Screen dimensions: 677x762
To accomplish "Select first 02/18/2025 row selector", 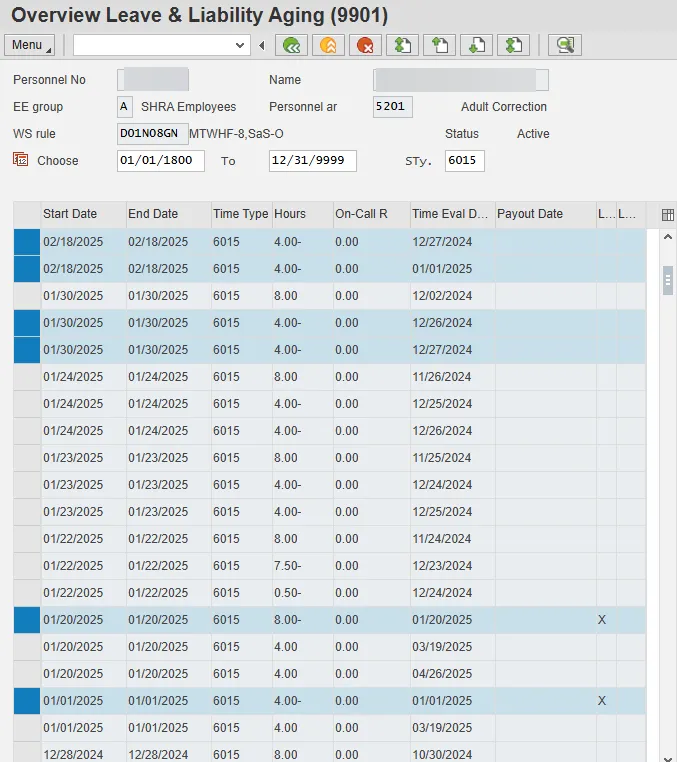I will click(27, 242).
